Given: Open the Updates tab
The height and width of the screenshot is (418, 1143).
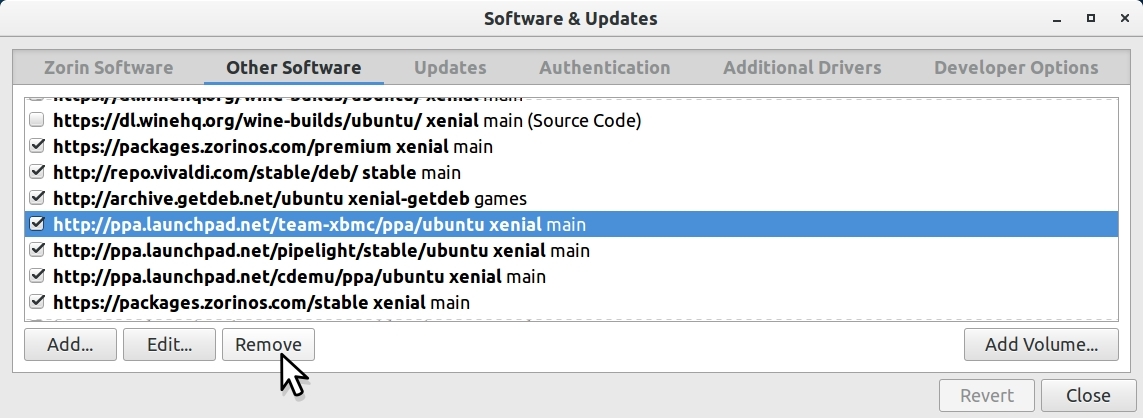Looking at the screenshot, I should tap(450, 68).
